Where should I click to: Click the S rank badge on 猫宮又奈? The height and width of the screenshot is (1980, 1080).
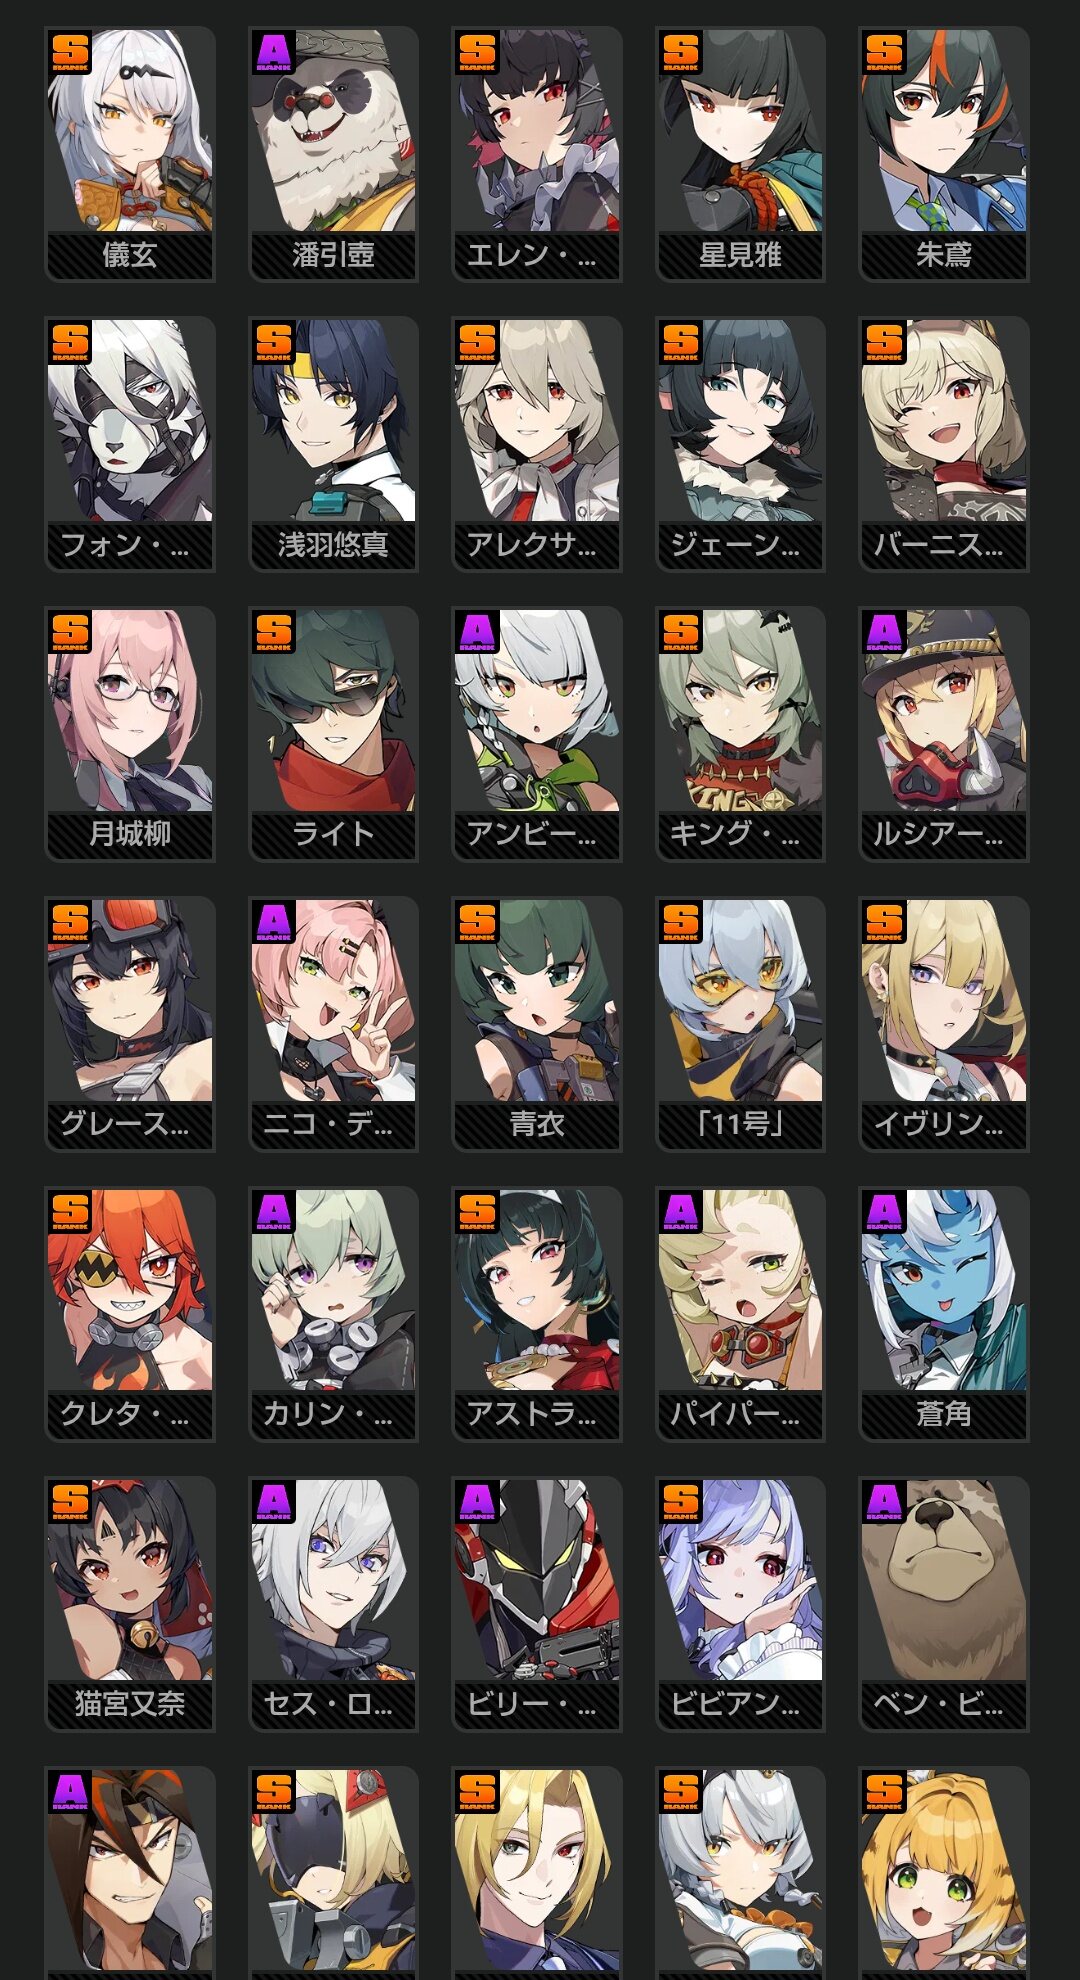tap(70, 1503)
